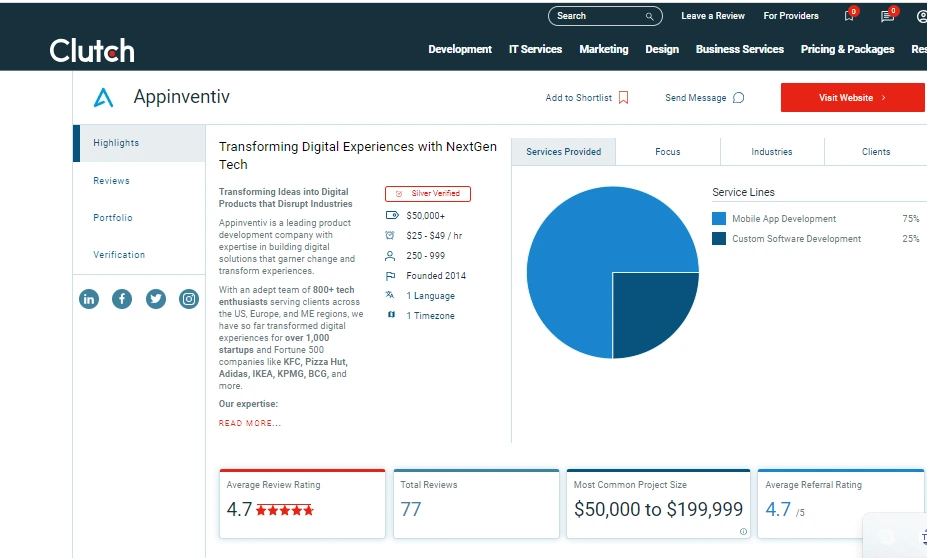Click the '250 - 999' employees text
Screen dimensions: 927x558
point(426,255)
